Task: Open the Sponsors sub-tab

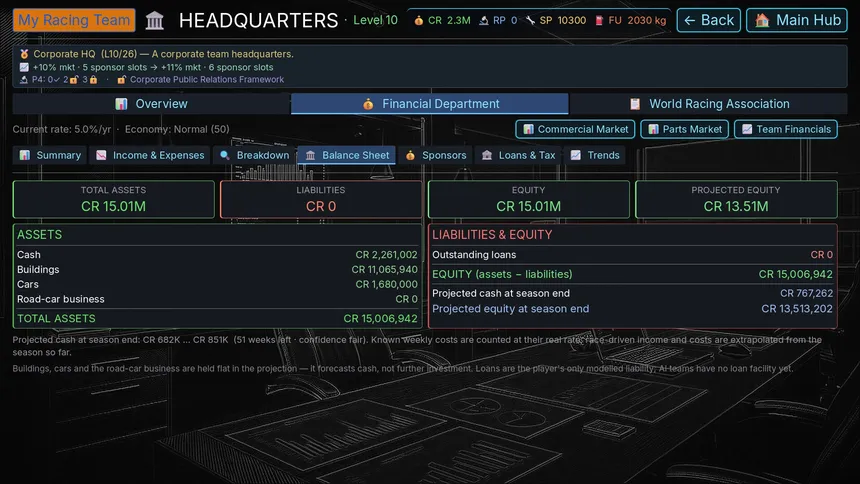Action: 436,155
